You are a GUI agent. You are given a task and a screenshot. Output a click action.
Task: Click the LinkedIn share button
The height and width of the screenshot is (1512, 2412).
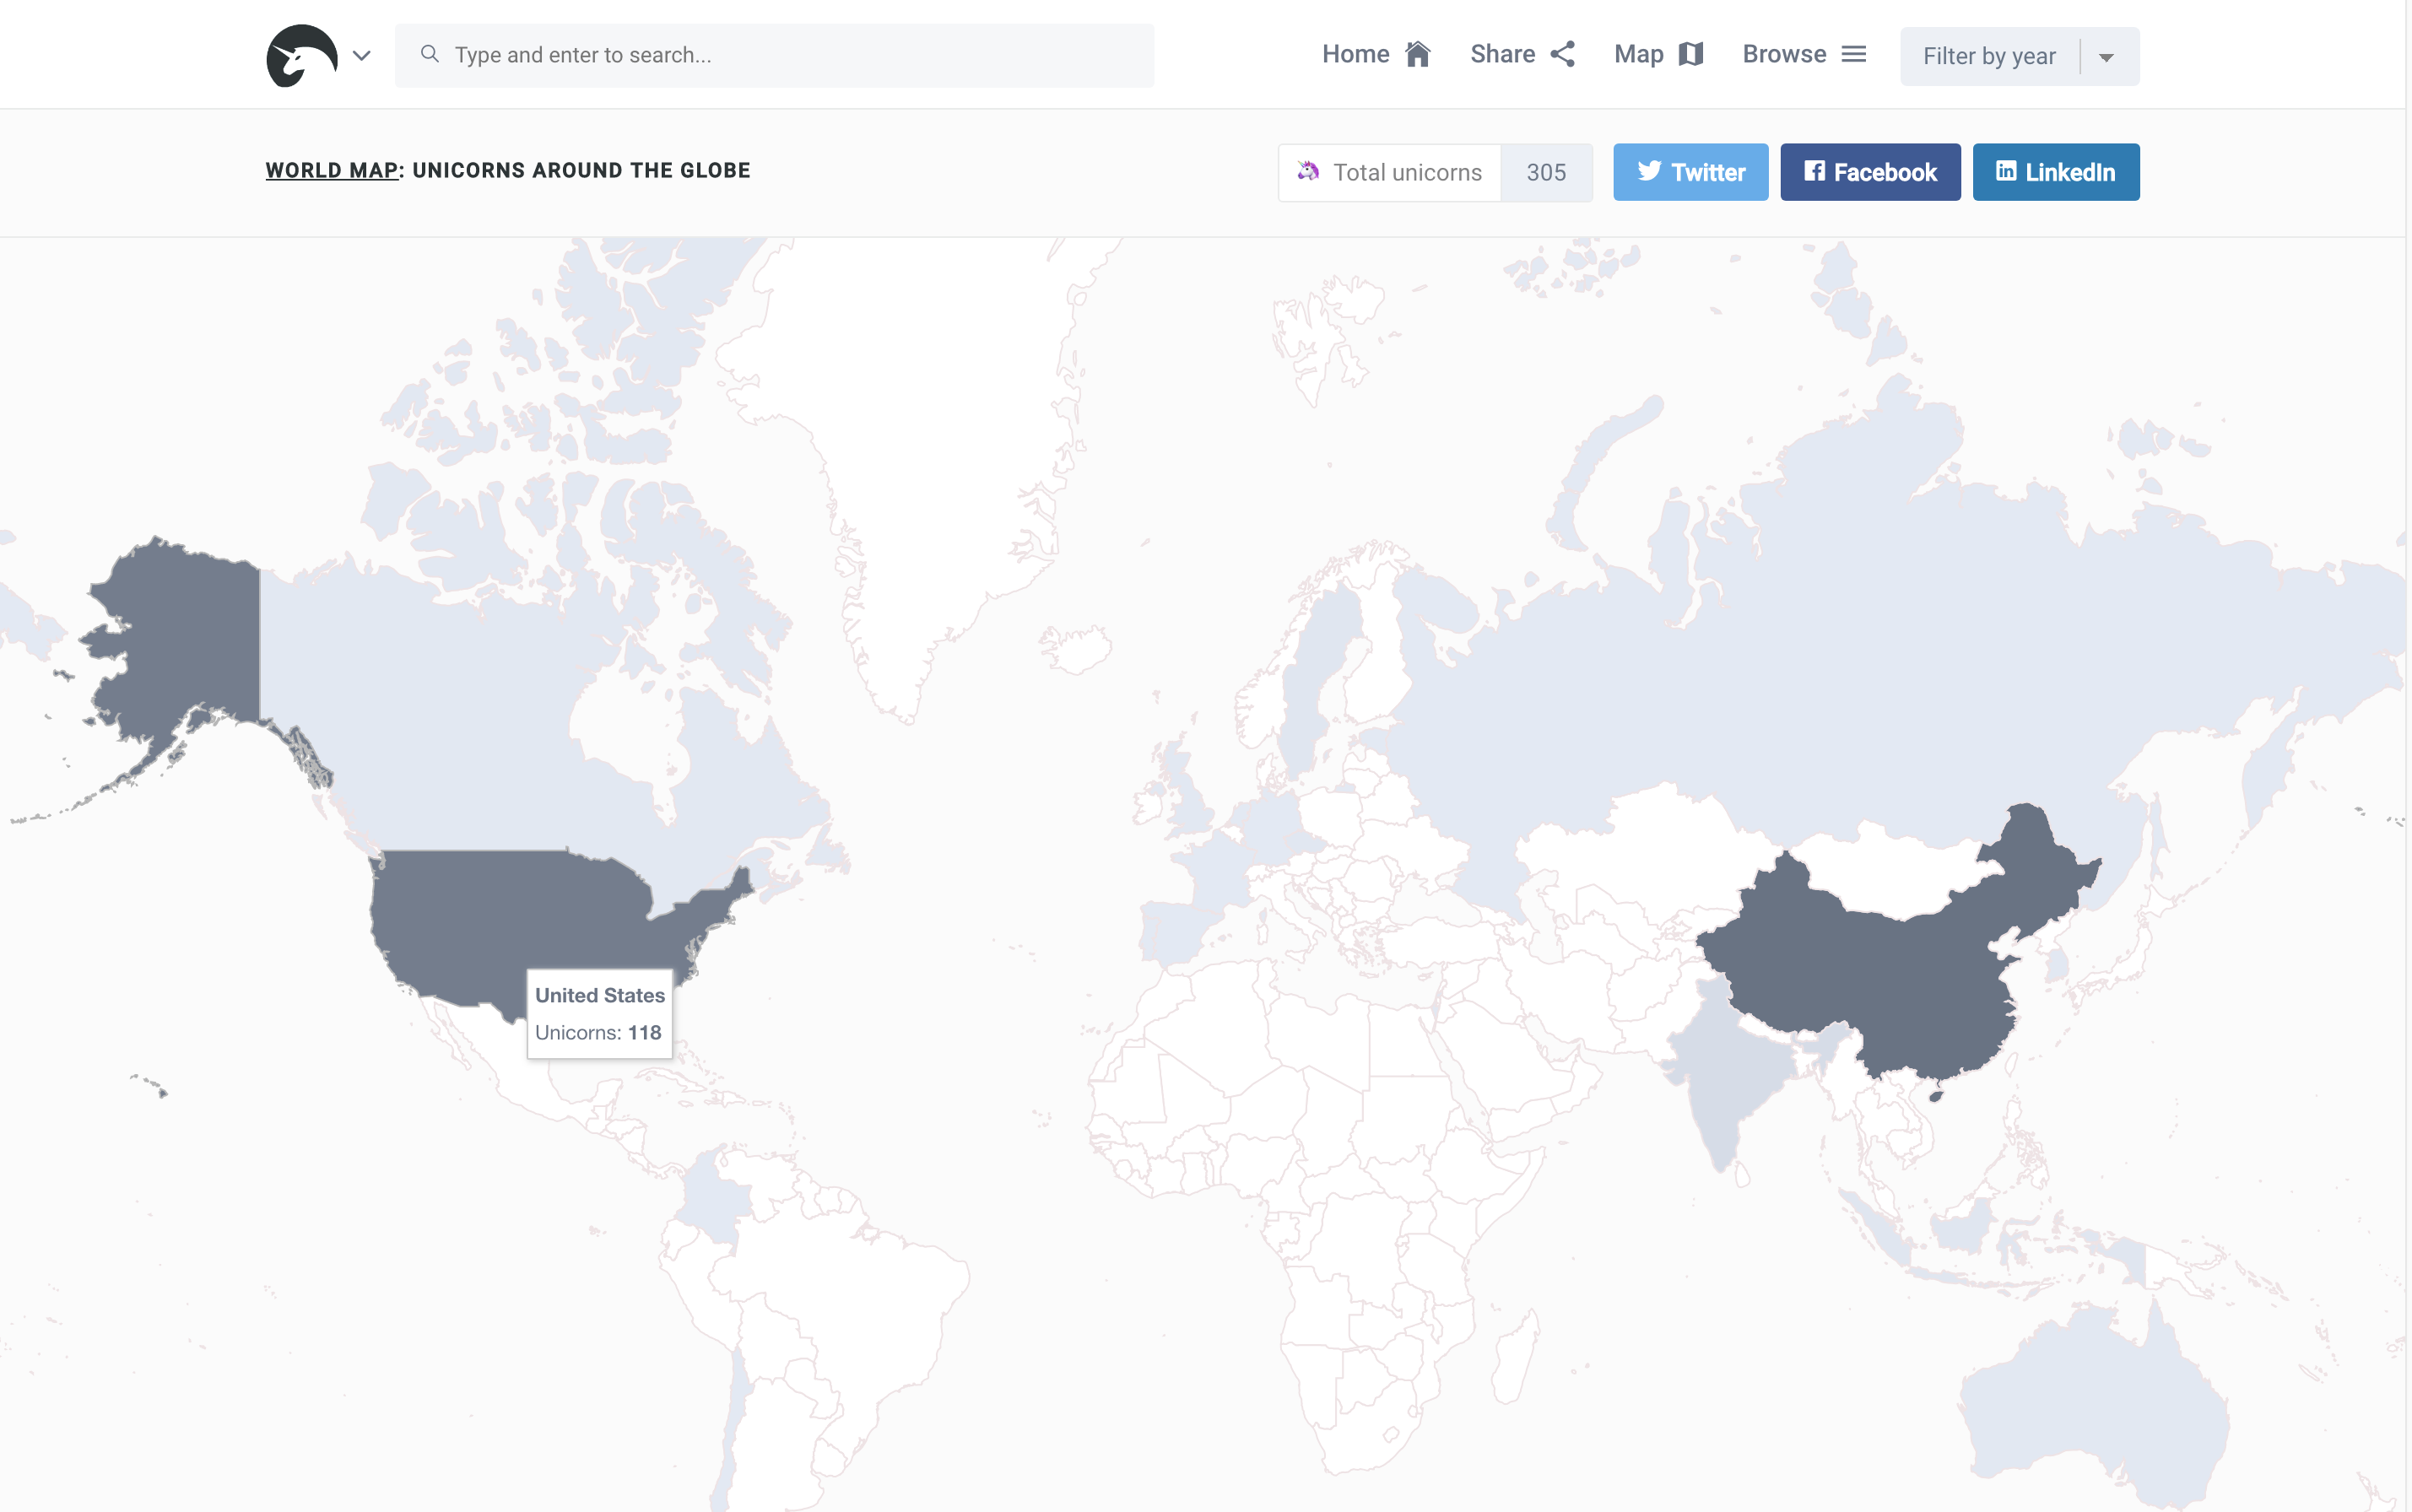tap(2055, 172)
